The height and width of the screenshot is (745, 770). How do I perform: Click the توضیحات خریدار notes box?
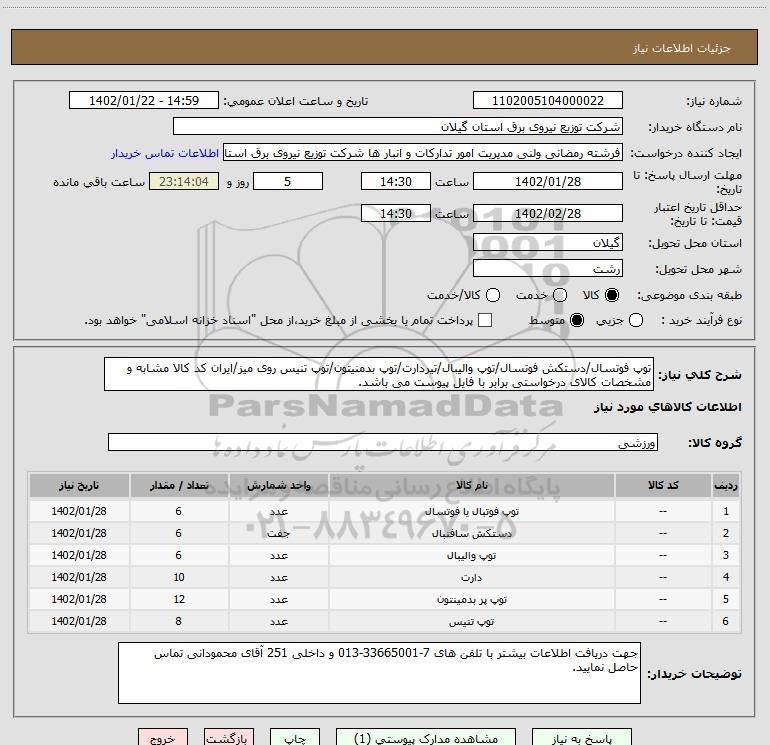[x=379, y=673]
